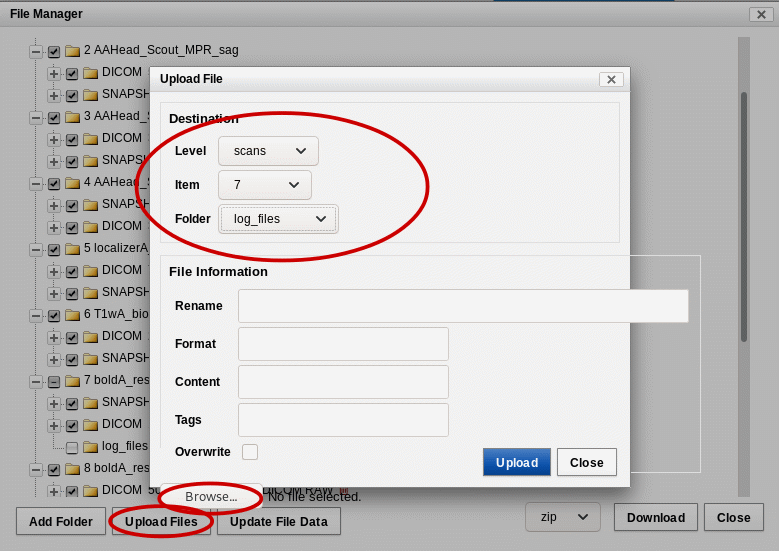This screenshot has width=779, height=551.
Task: Click folder icon of 7 boldA scan
Action: [x=72, y=380]
